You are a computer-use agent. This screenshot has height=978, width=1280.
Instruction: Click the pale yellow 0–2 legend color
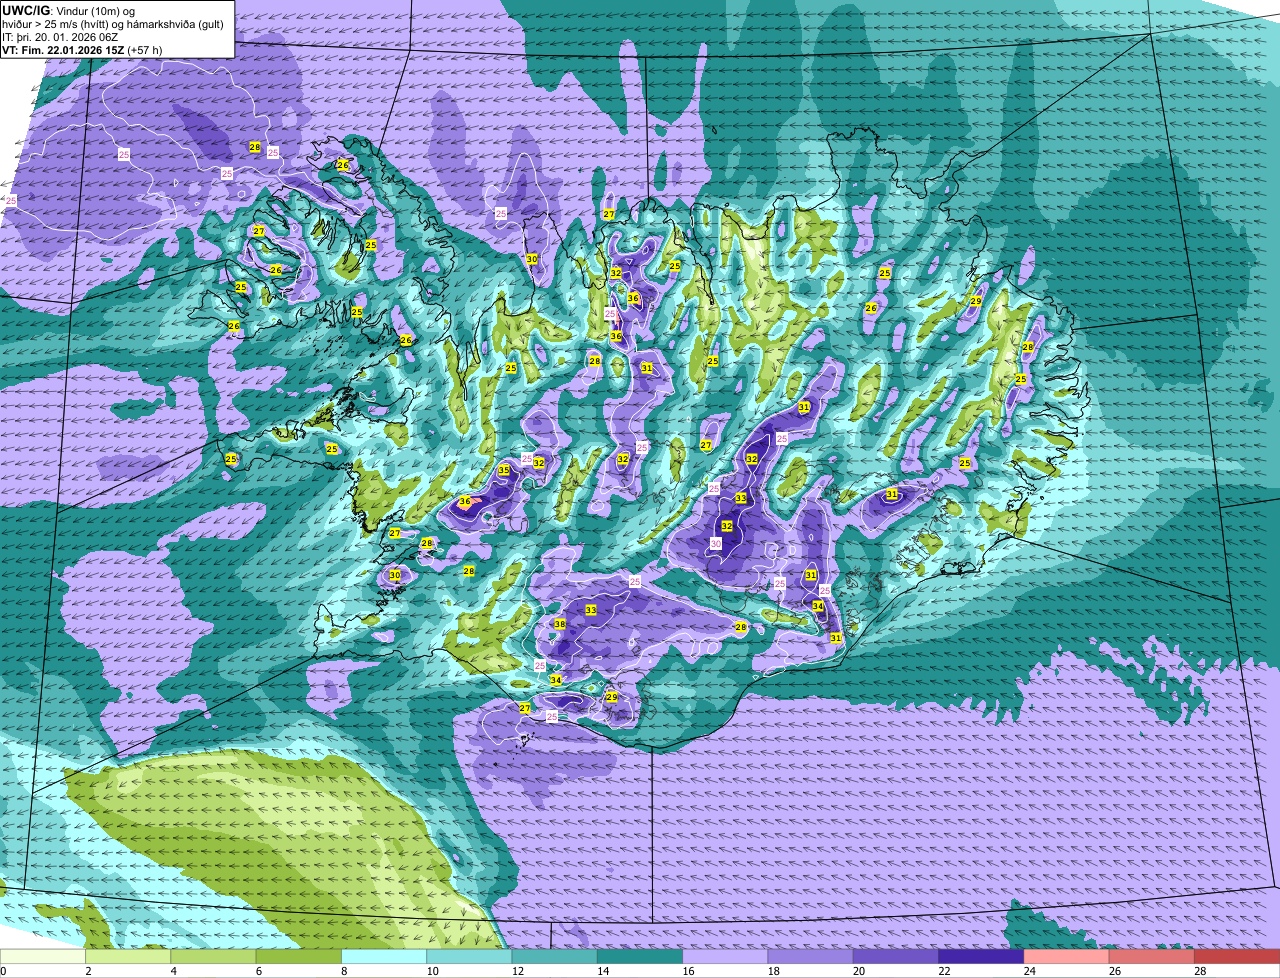pos(43,957)
